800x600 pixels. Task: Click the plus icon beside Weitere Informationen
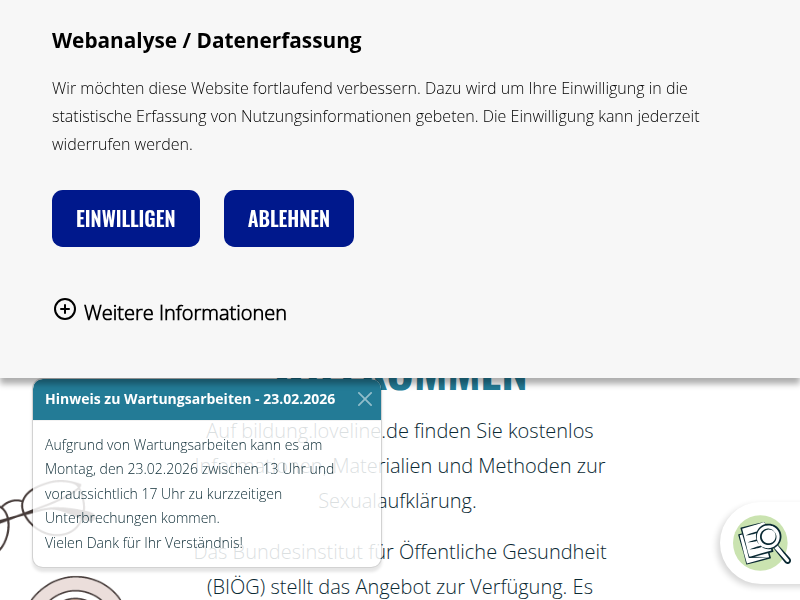(x=64, y=310)
